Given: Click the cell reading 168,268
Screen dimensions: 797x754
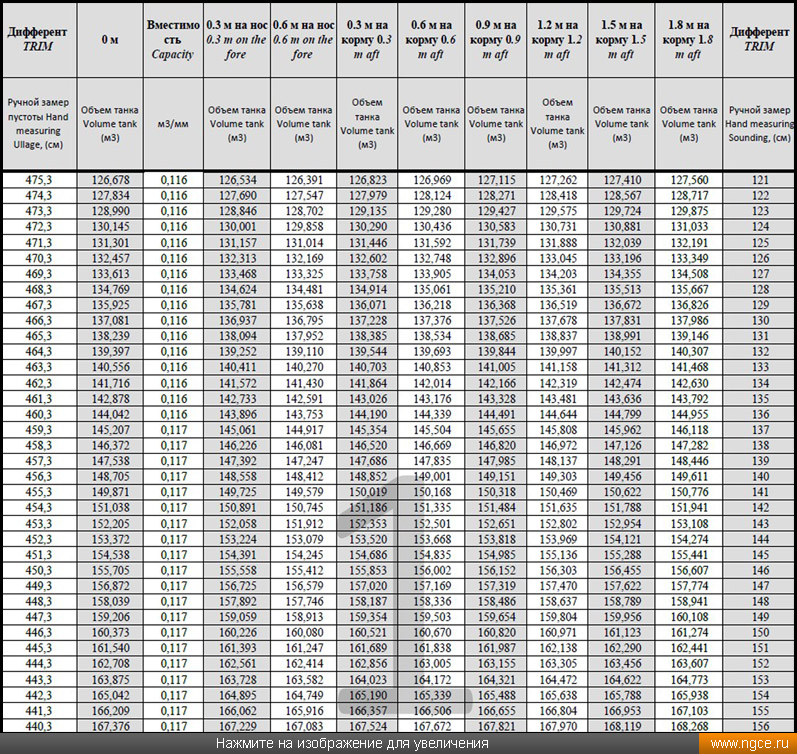Looking at the screenshot, I should (x=689, y=727).
